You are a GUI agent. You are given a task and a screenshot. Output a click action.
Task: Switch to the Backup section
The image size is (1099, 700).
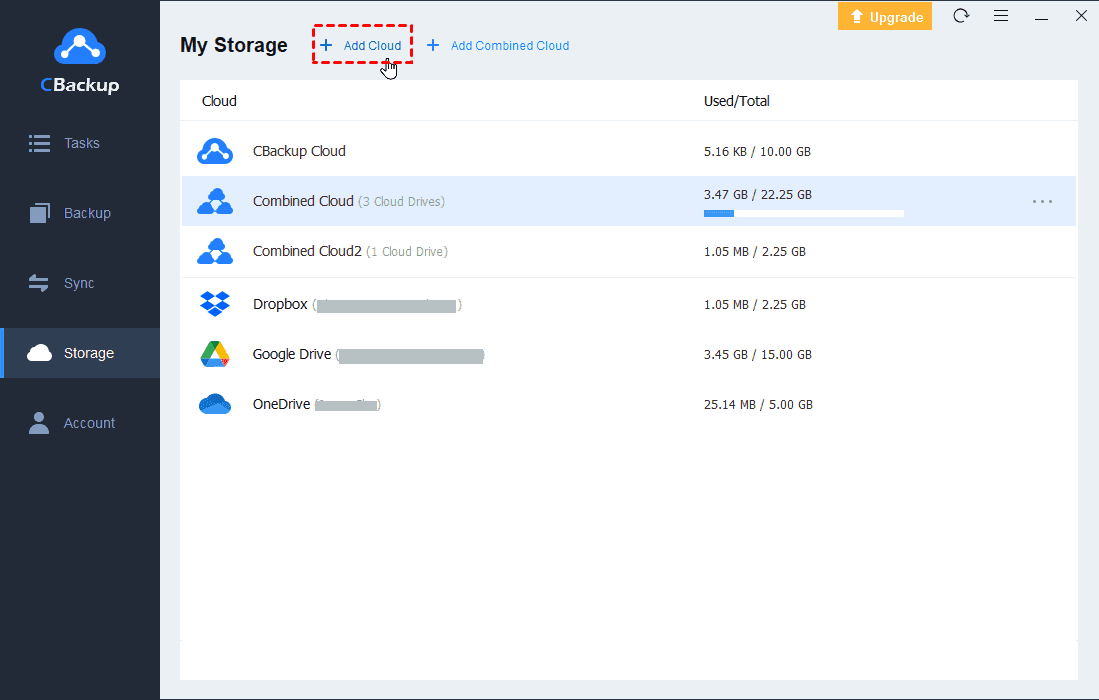[86, 213]
